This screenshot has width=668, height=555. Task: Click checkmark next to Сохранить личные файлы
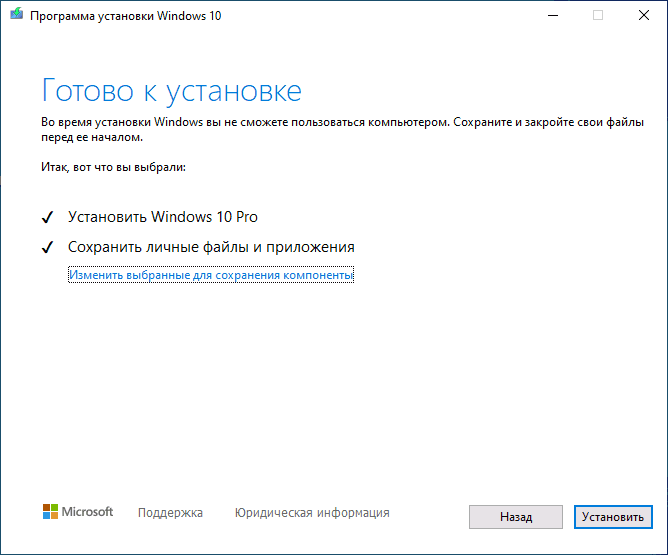click(x=48, y=247)
